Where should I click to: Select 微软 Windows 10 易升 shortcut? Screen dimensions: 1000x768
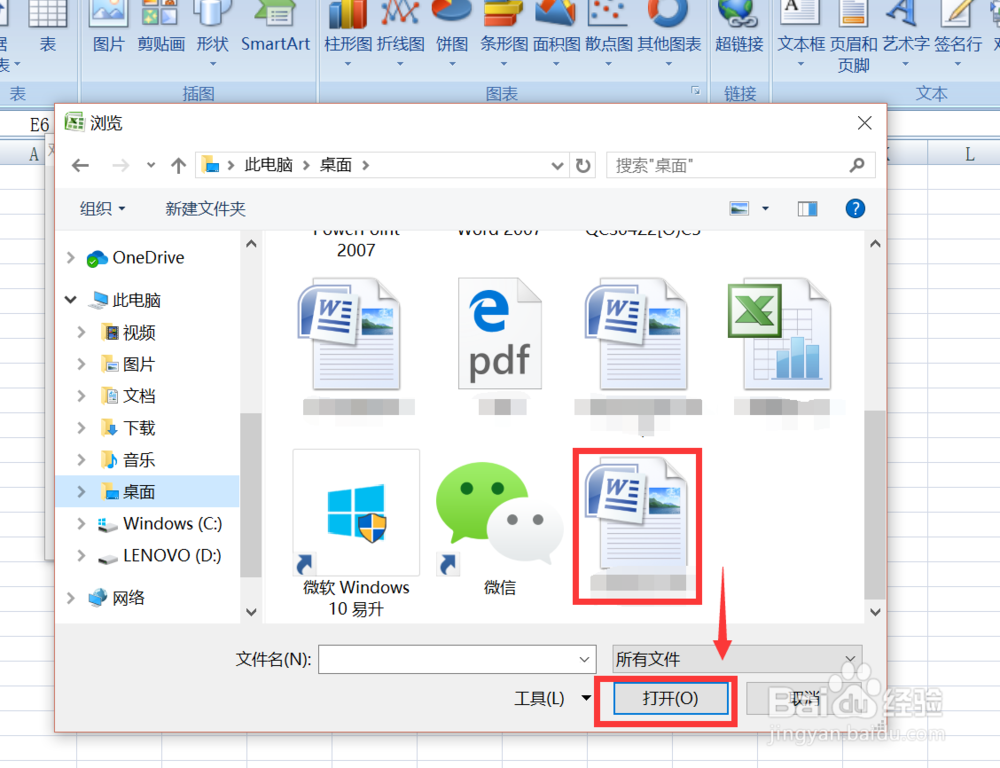pos(356,533)
